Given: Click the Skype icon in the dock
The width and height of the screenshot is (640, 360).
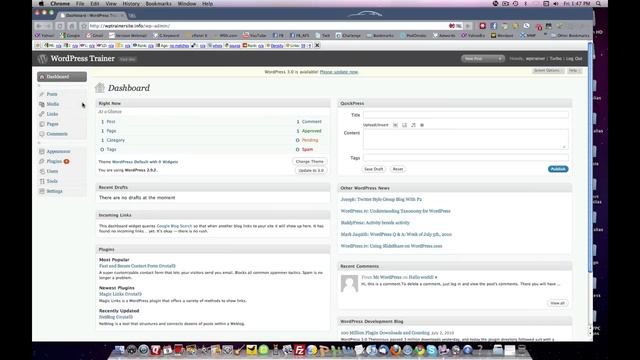Looking at the screenshot, I should (x=431, y=350).
